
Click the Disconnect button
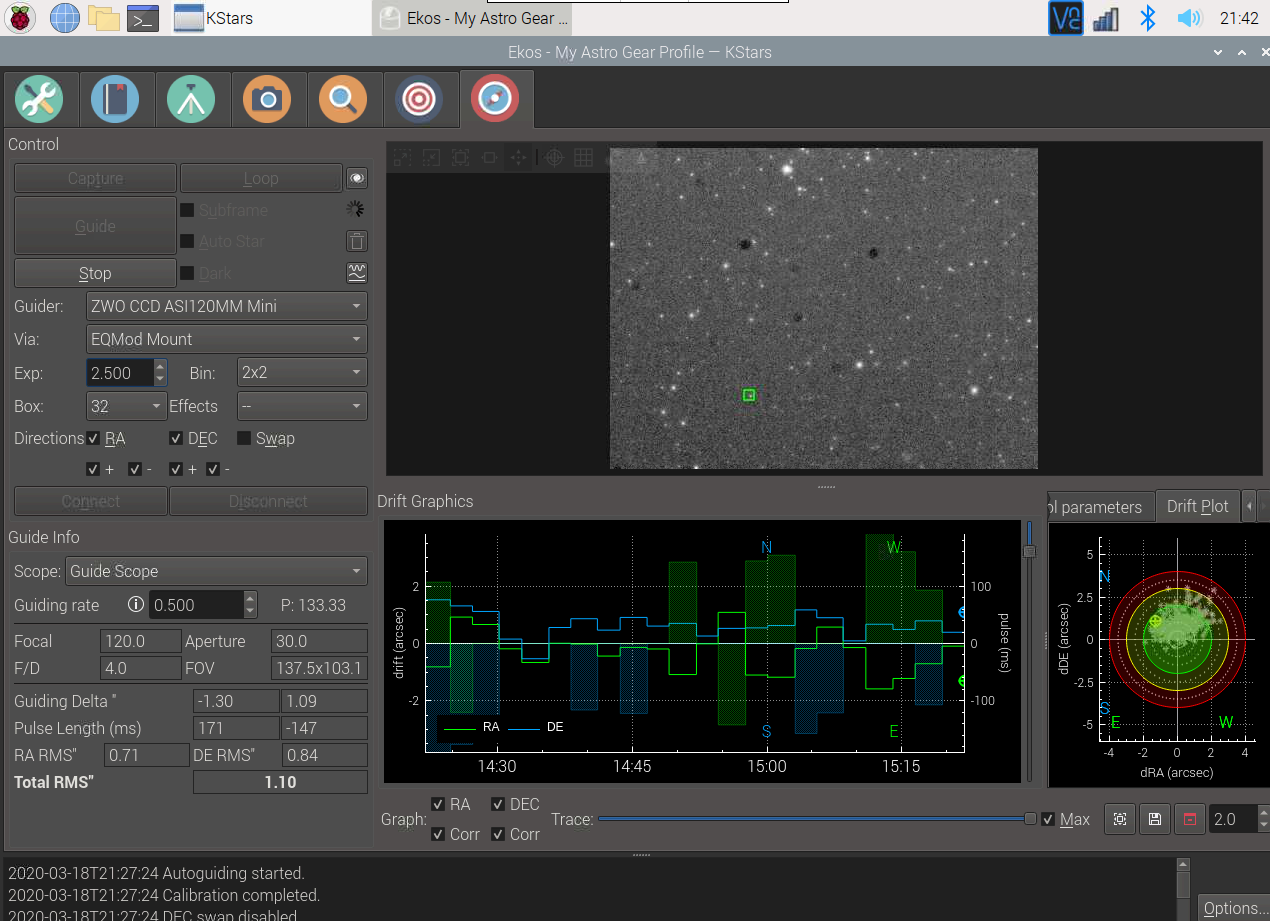(268, 501)
